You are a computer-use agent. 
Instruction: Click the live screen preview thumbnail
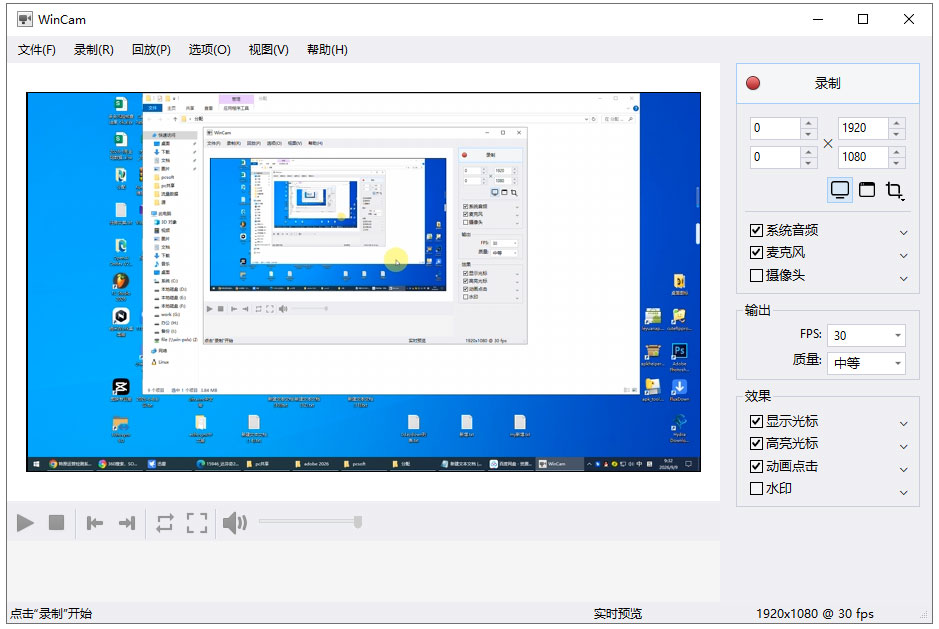click(x=364, y=282)
